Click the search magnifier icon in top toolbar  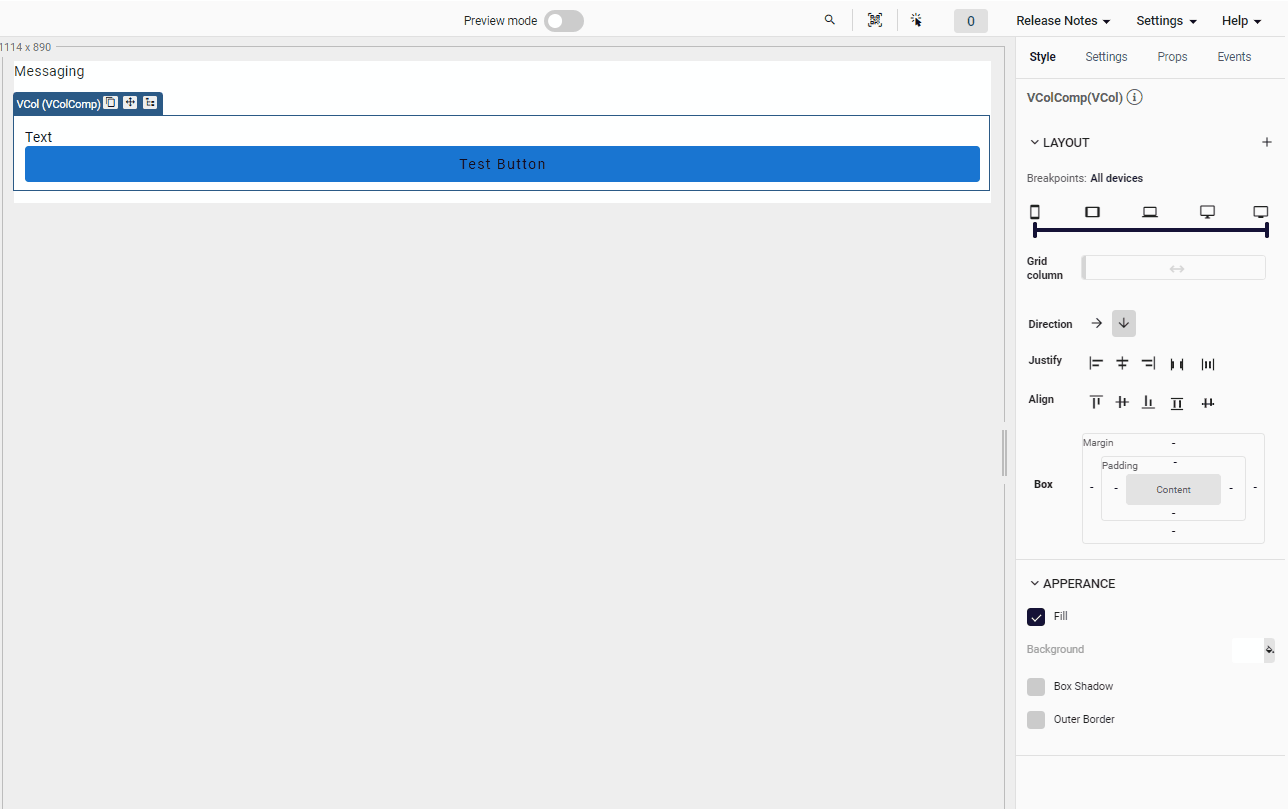point(829,20)
